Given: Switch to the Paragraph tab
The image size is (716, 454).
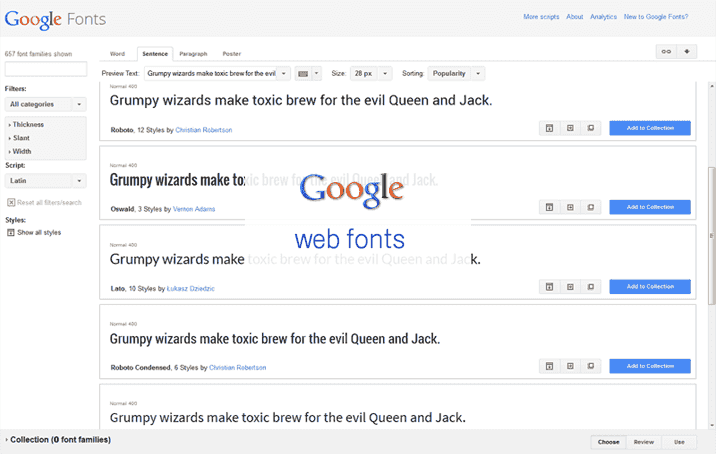Looking at the screenshot, I should click(193, 53).
